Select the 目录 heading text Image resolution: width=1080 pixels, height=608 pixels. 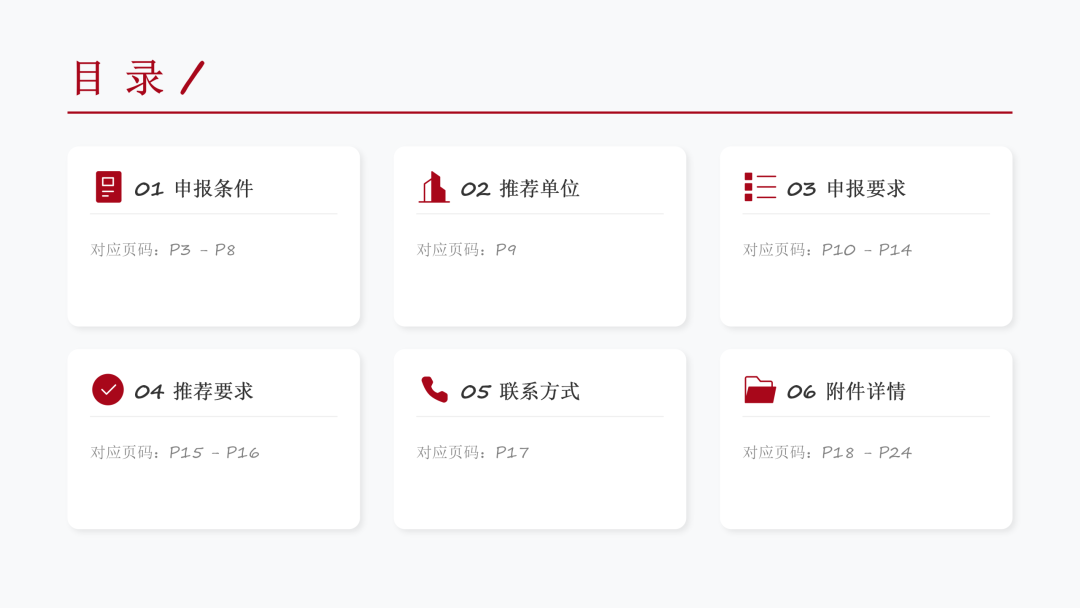tap(118, 78)
